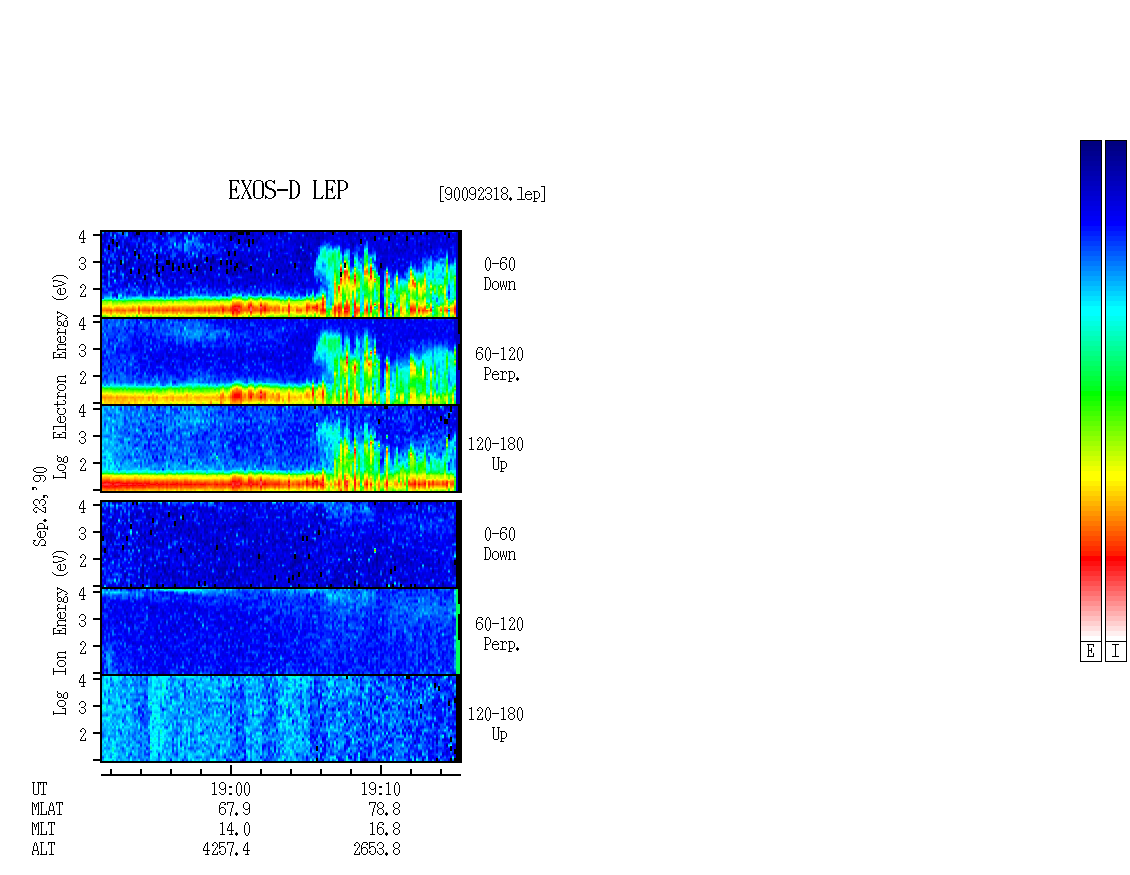Click the E electron color scale bar
1130x875 pixels.
point(1090,390)
